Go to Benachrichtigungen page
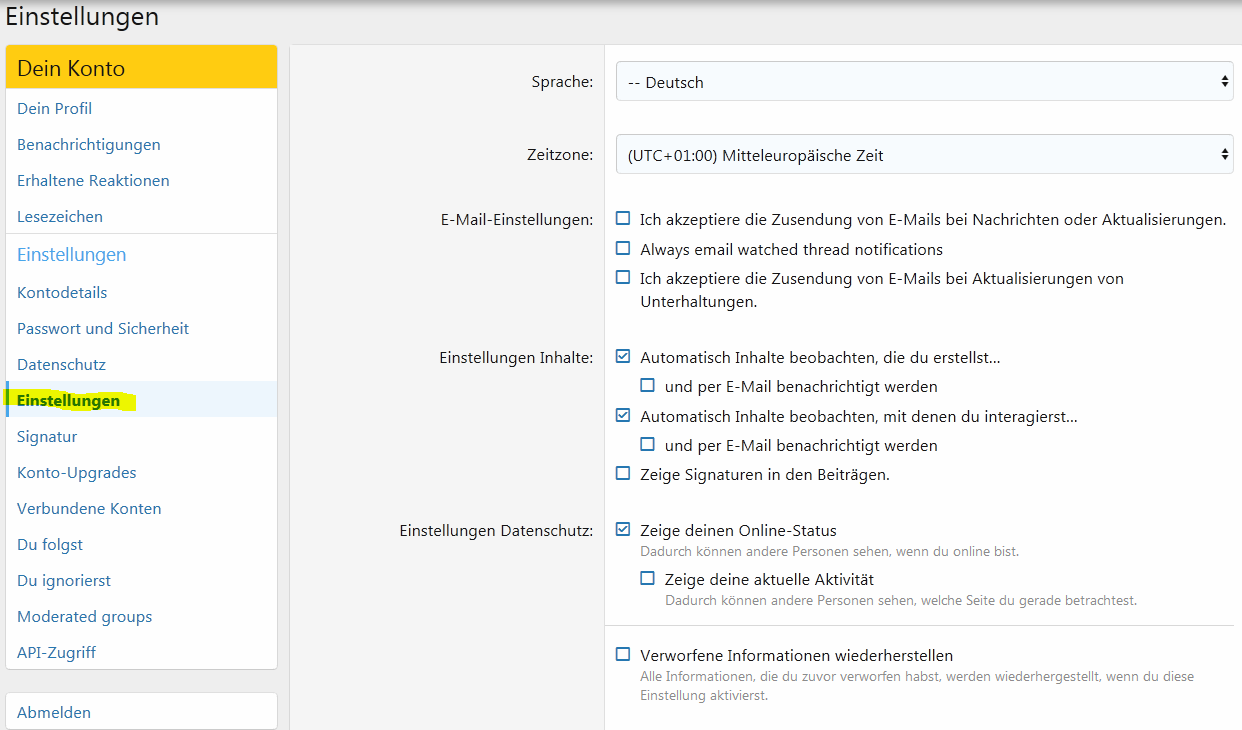Viewport: 1242px width, 730px height. click(88, 144)
